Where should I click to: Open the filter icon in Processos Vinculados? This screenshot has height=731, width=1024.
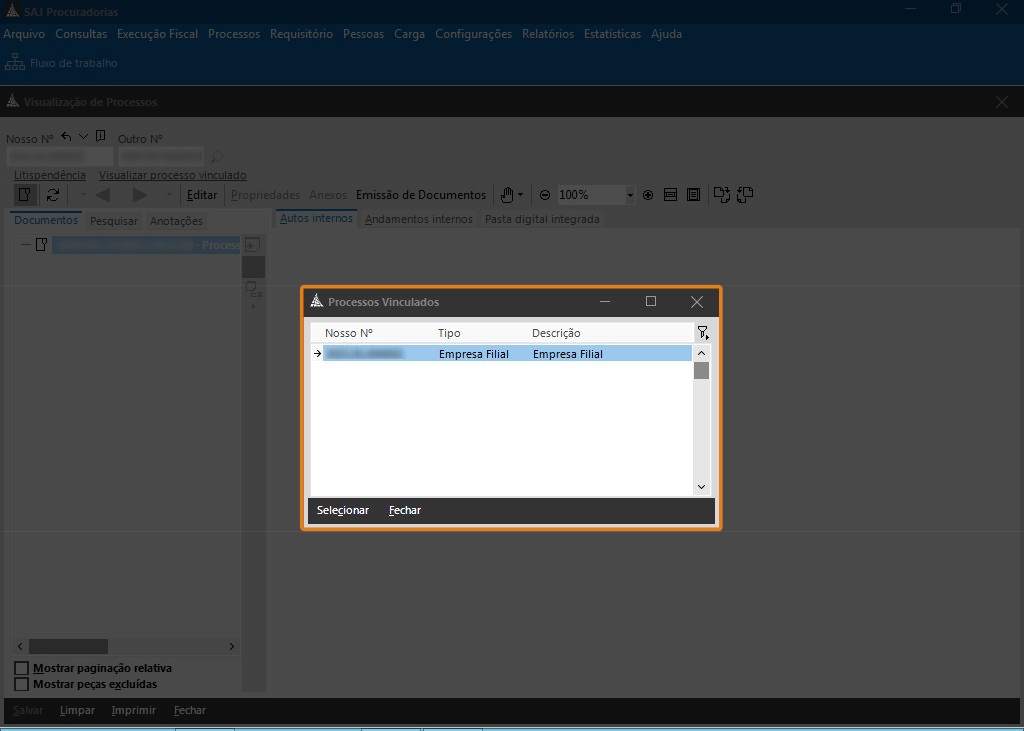tap(702, 333)
